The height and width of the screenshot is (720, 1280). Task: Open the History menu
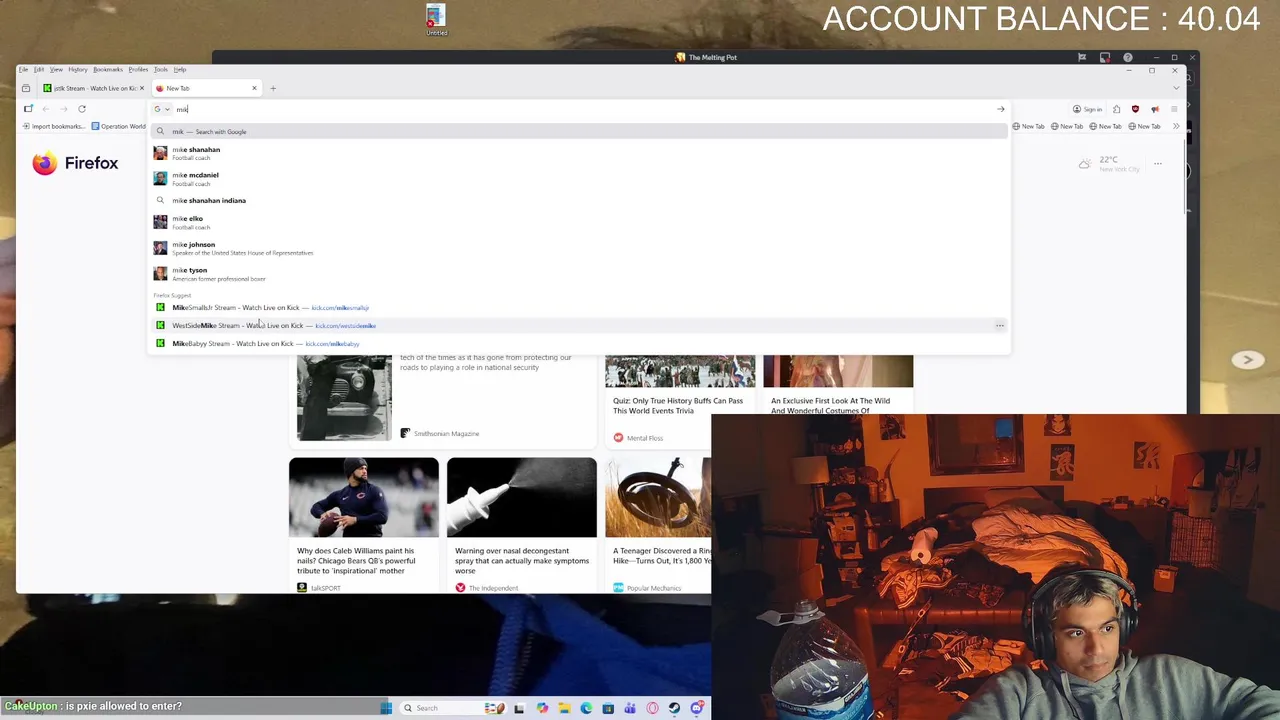tap(77, 69)
